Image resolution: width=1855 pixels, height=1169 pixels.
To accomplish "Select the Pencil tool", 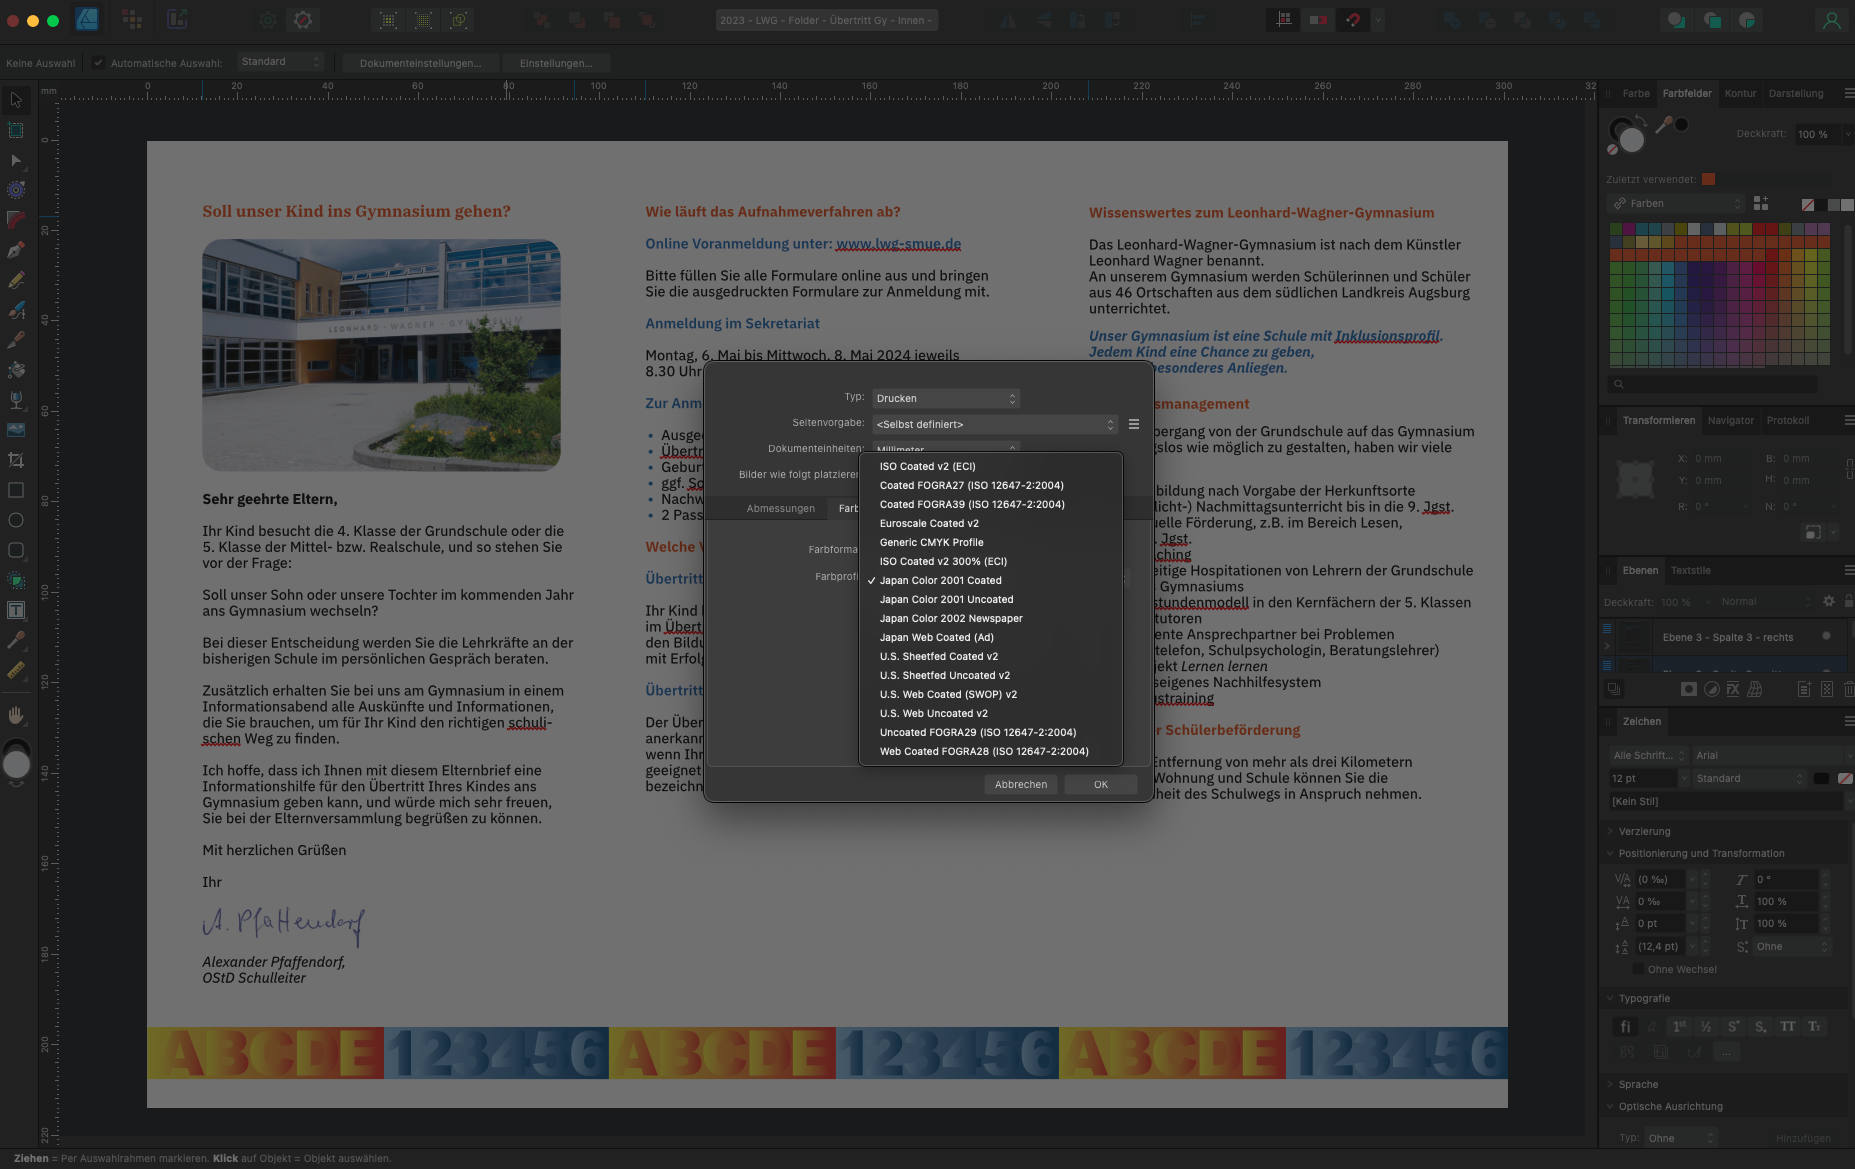I will click(16, 280).
